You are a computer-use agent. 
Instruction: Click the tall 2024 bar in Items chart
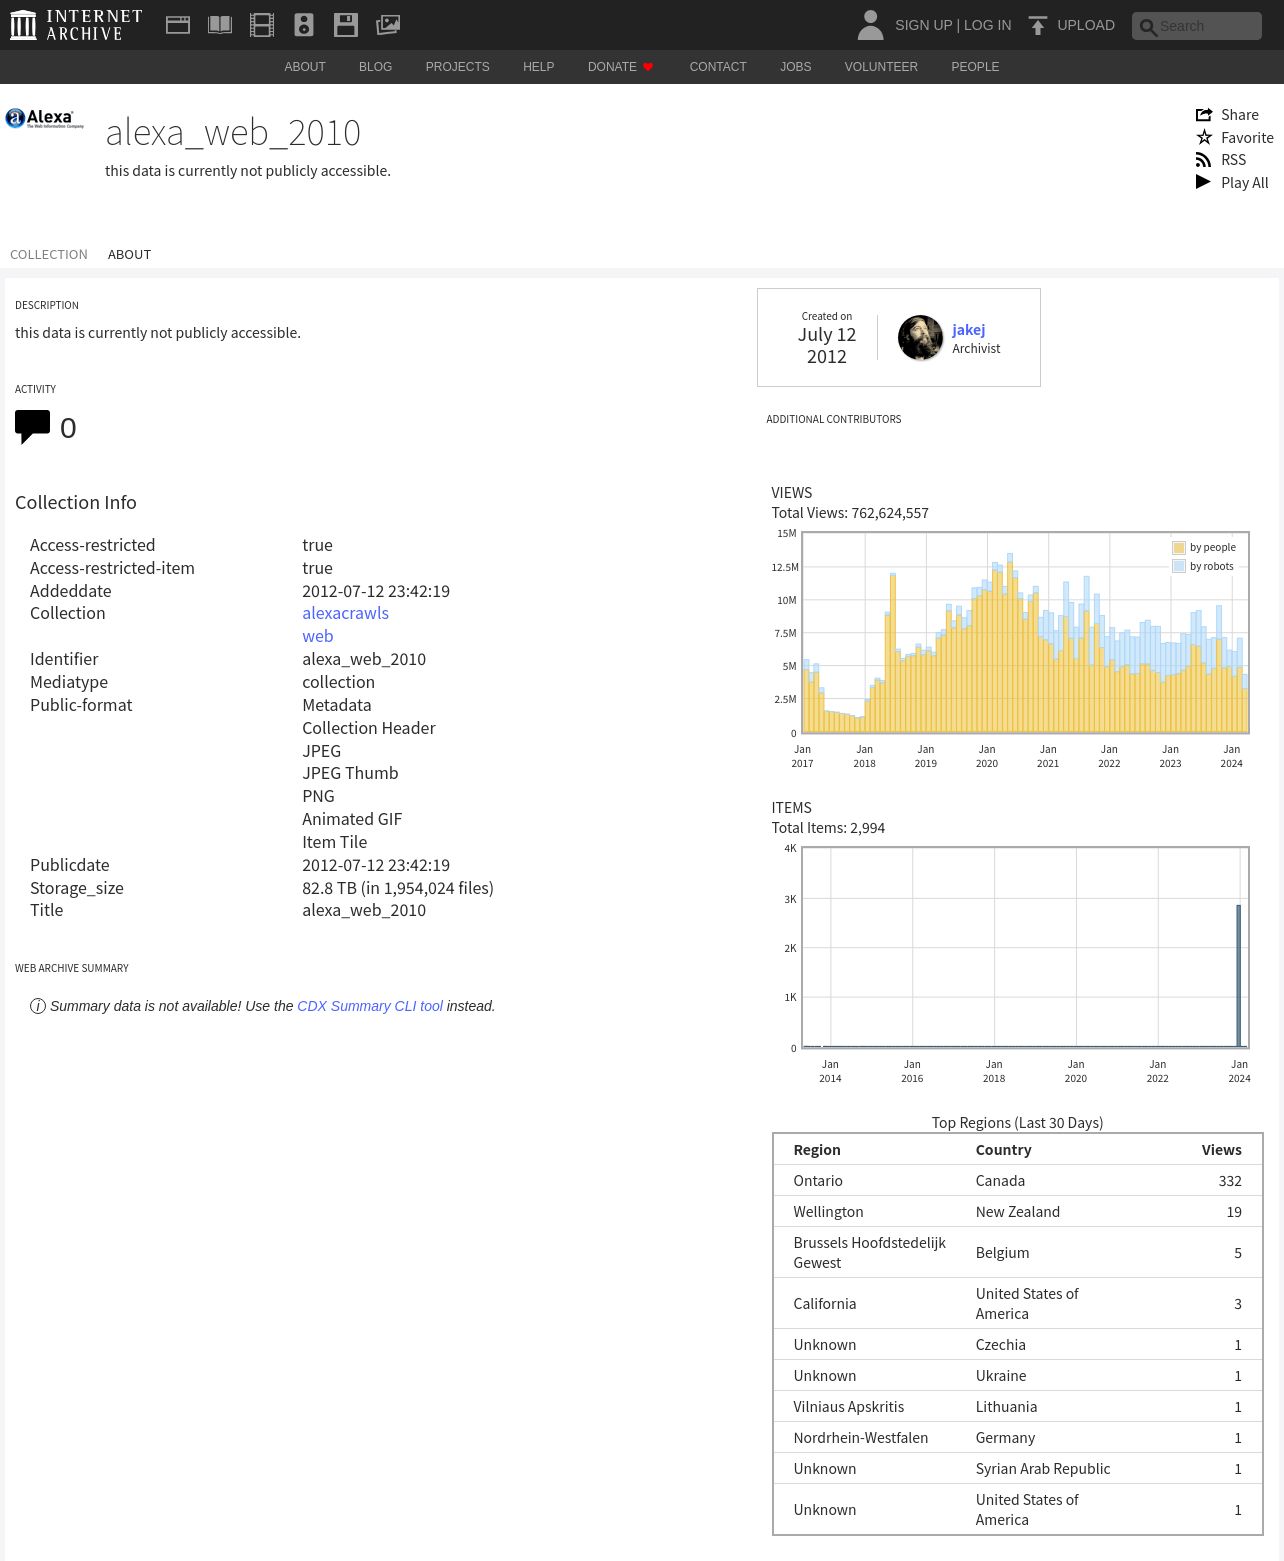1239,975
